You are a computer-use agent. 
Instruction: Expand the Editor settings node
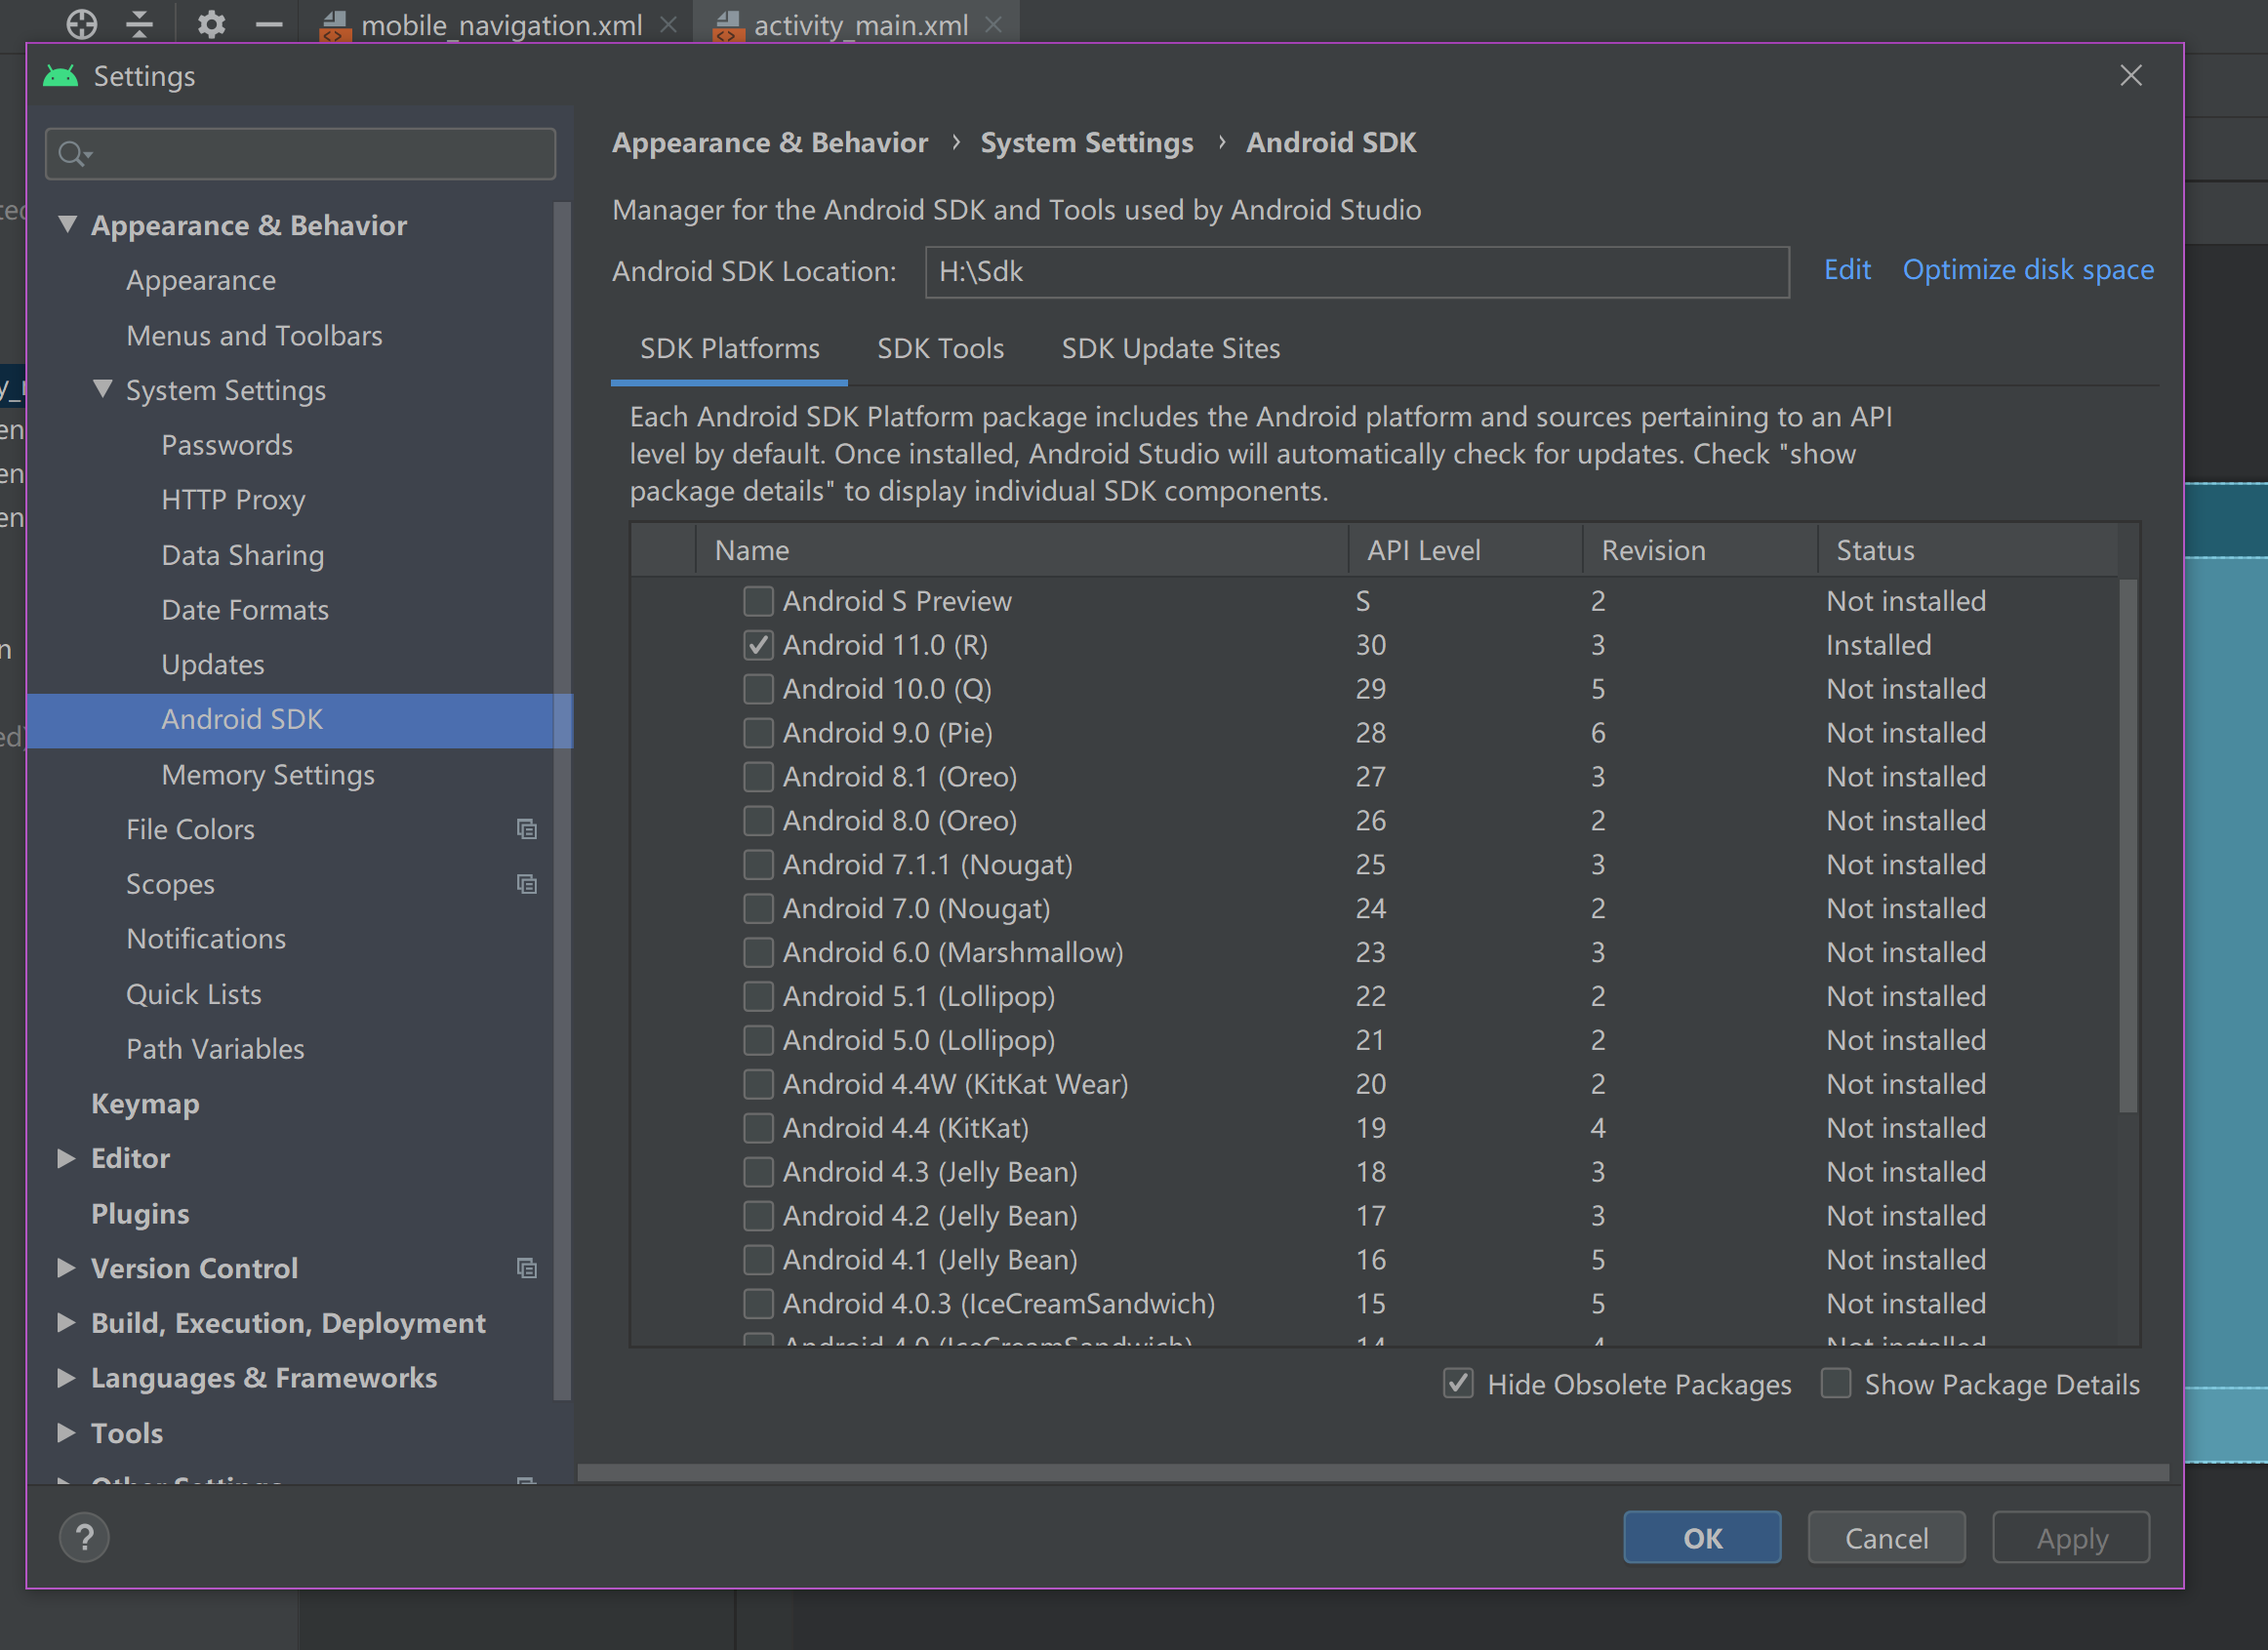pyautogui.click(x=66, y=1158)
